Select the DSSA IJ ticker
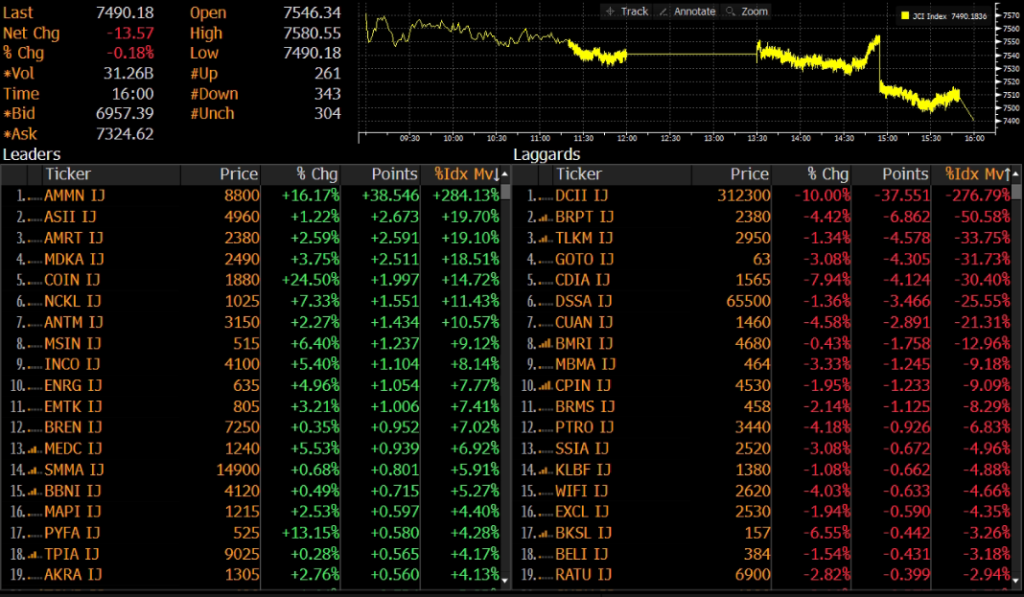Screen dimensions: 1024x597 coord(583,301)
